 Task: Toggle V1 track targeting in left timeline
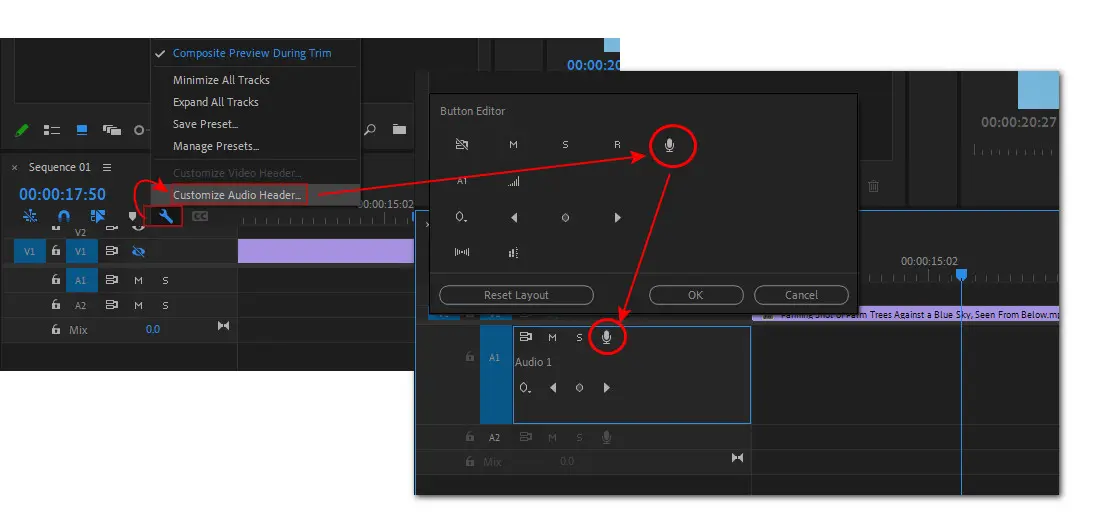coord(81,251)
